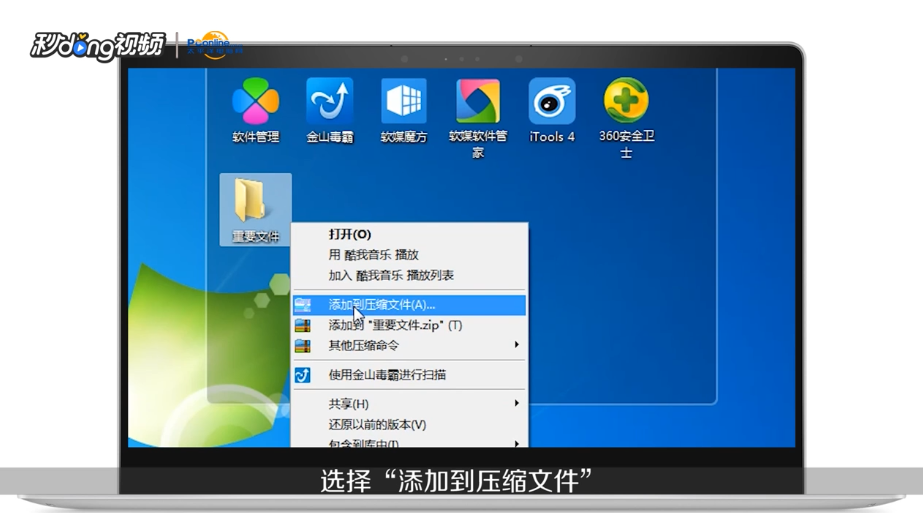Image resolution: width=923 pixels, height=513 pixels.
Task: Select the 重要文件 folder icon
Action: pyautogui.click(x=255, y=210)
